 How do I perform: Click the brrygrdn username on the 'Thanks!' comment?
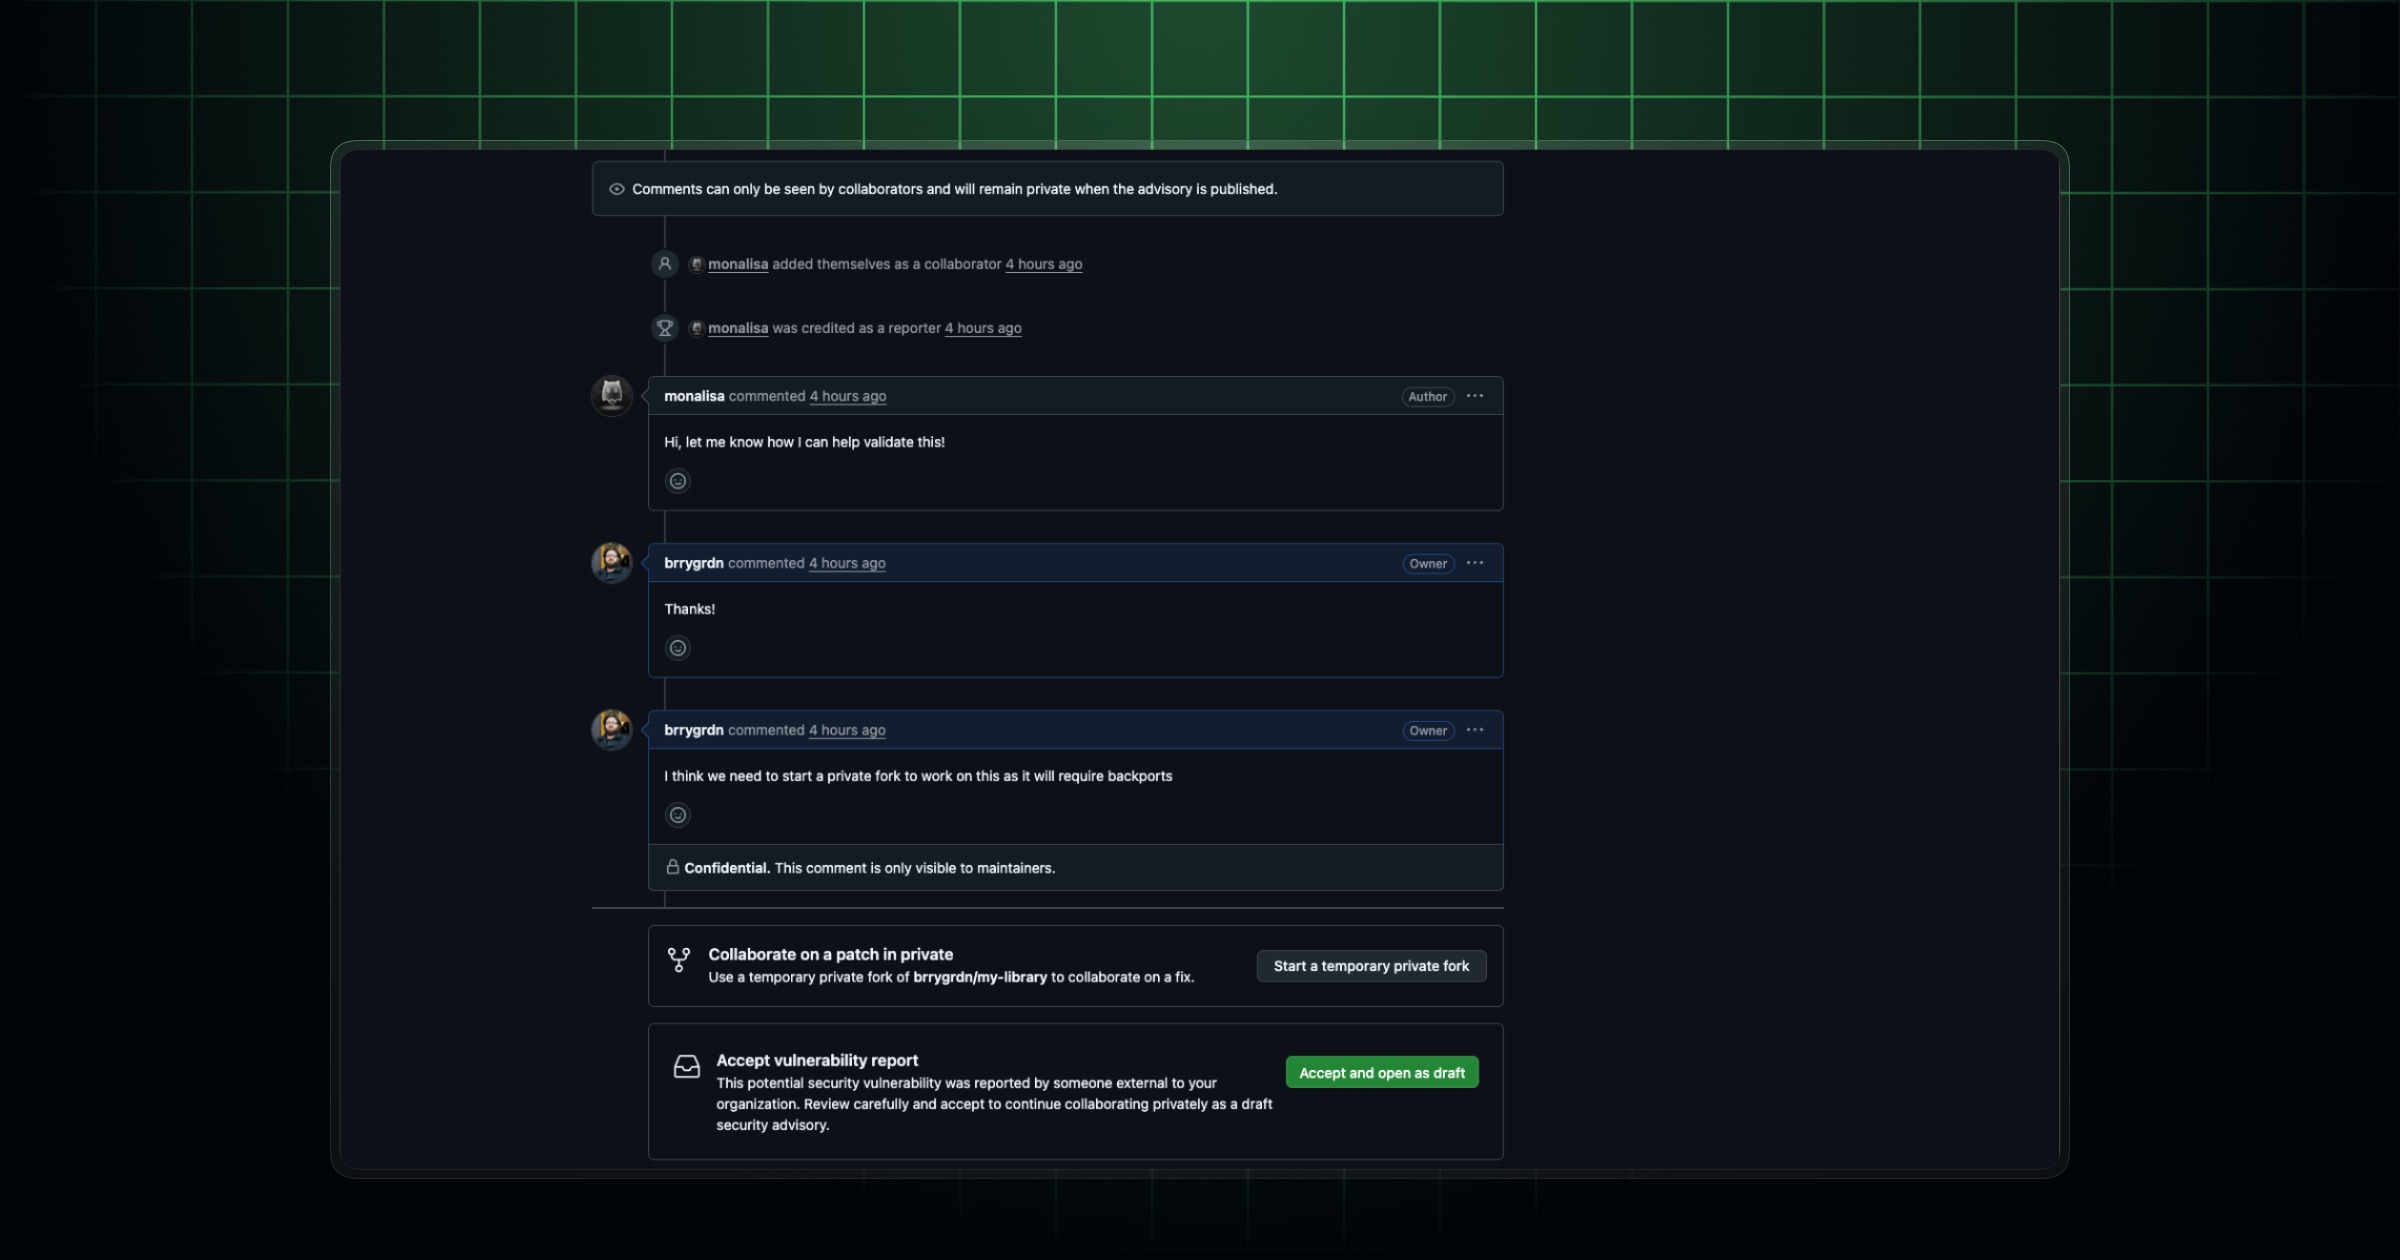coord(694,563)
